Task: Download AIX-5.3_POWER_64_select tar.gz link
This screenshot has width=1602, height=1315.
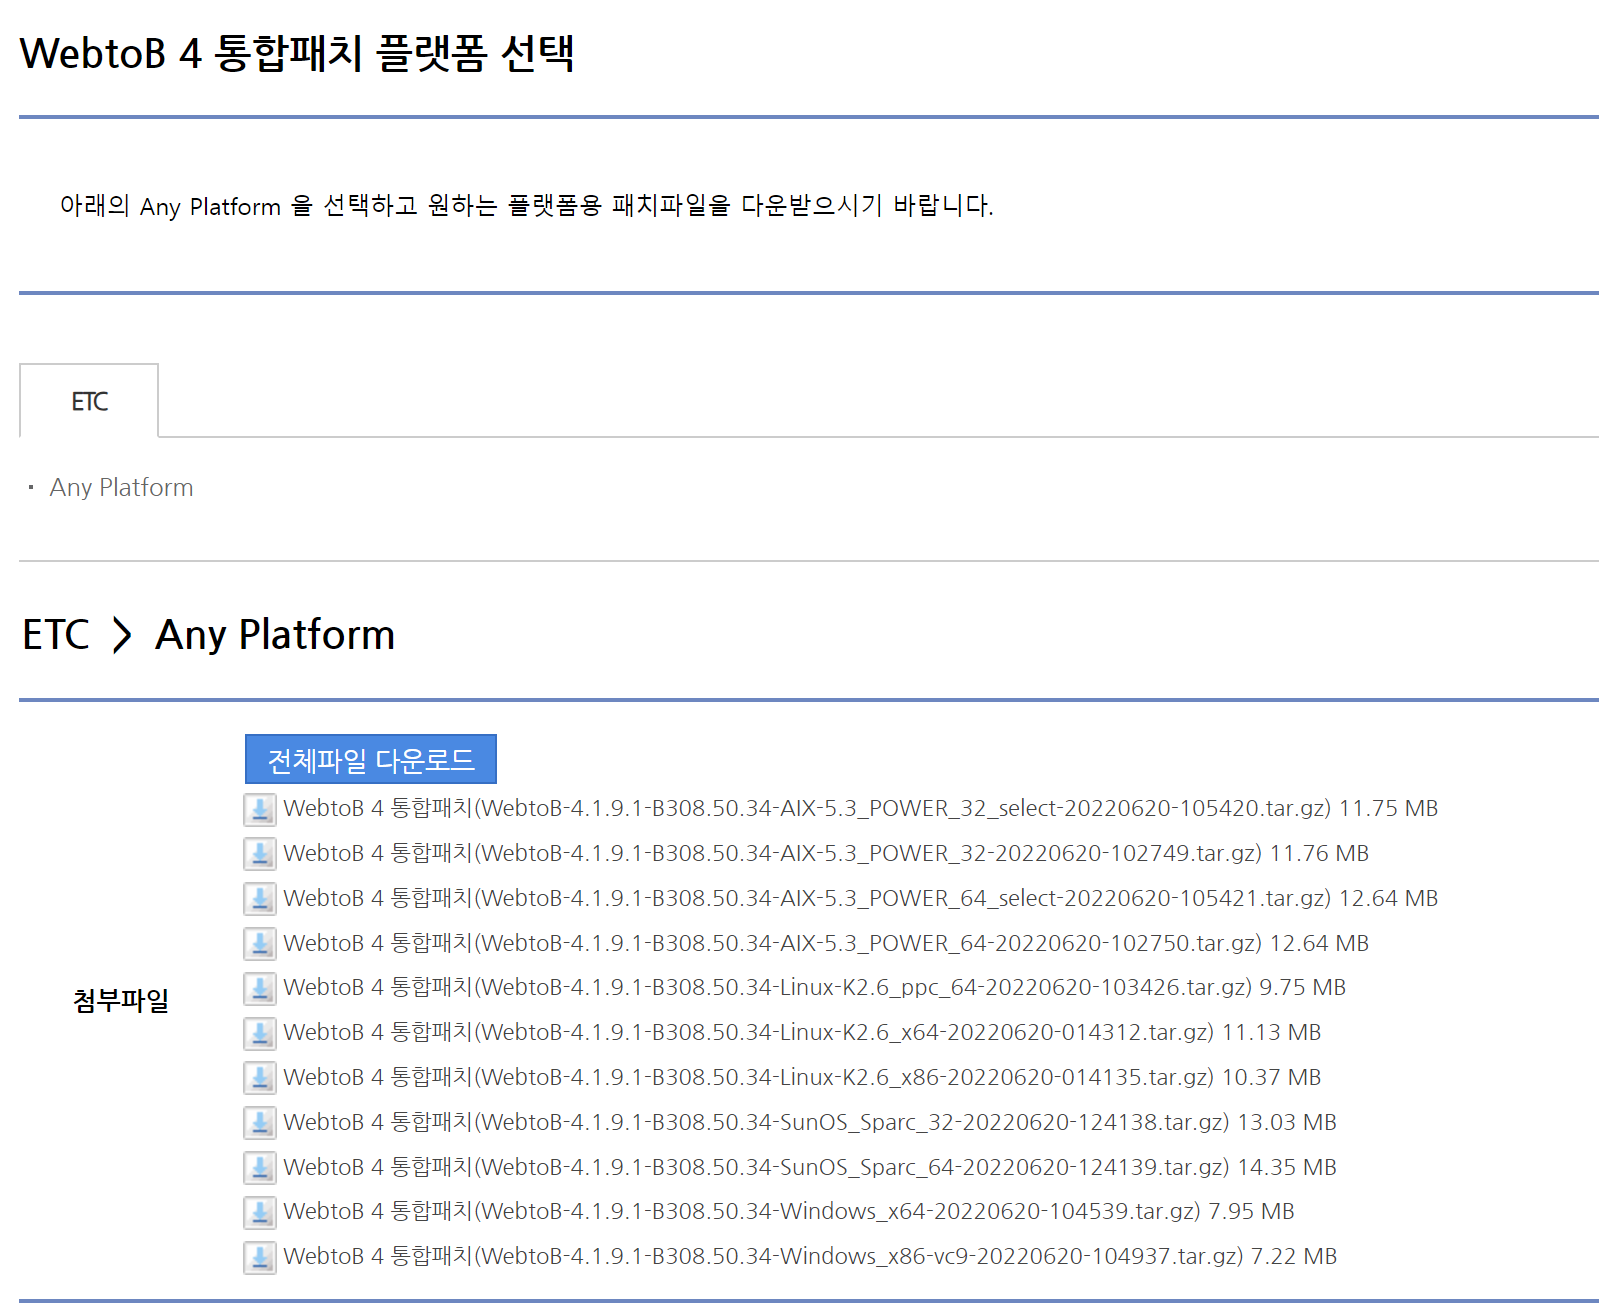Action: [x=860, y=898]
